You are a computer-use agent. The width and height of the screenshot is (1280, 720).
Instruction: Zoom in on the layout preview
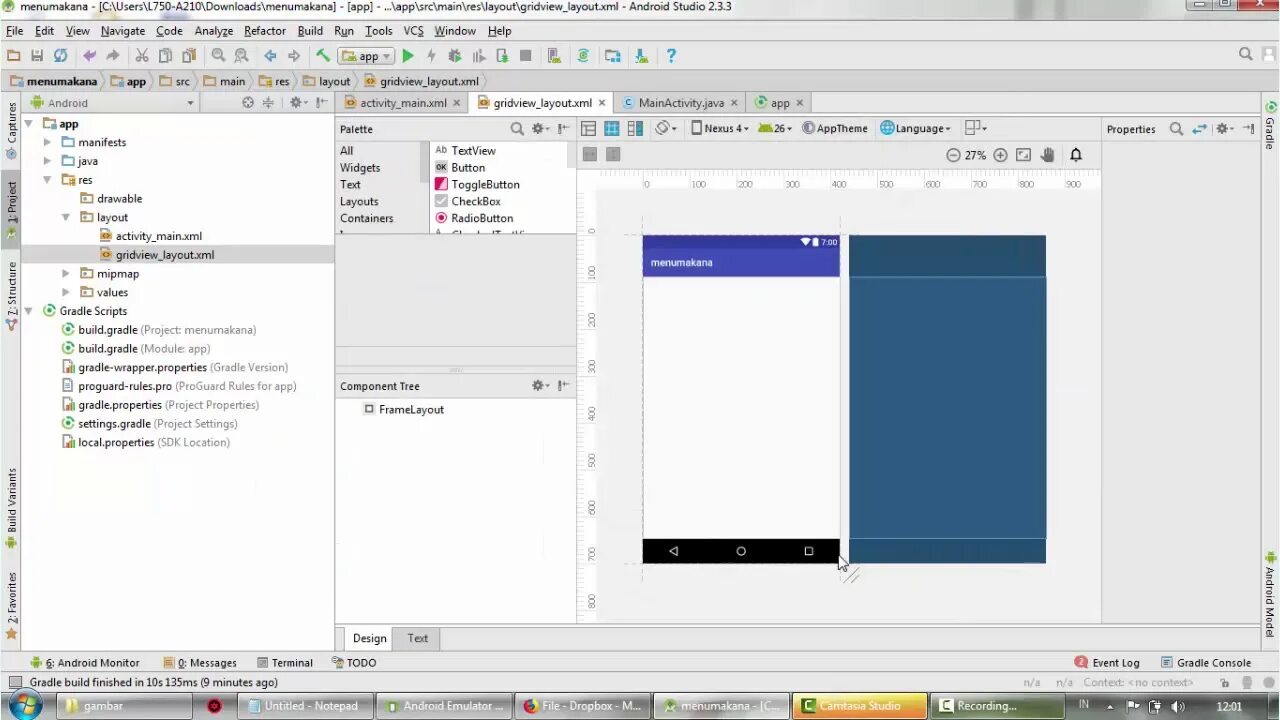pos(1000,155)
